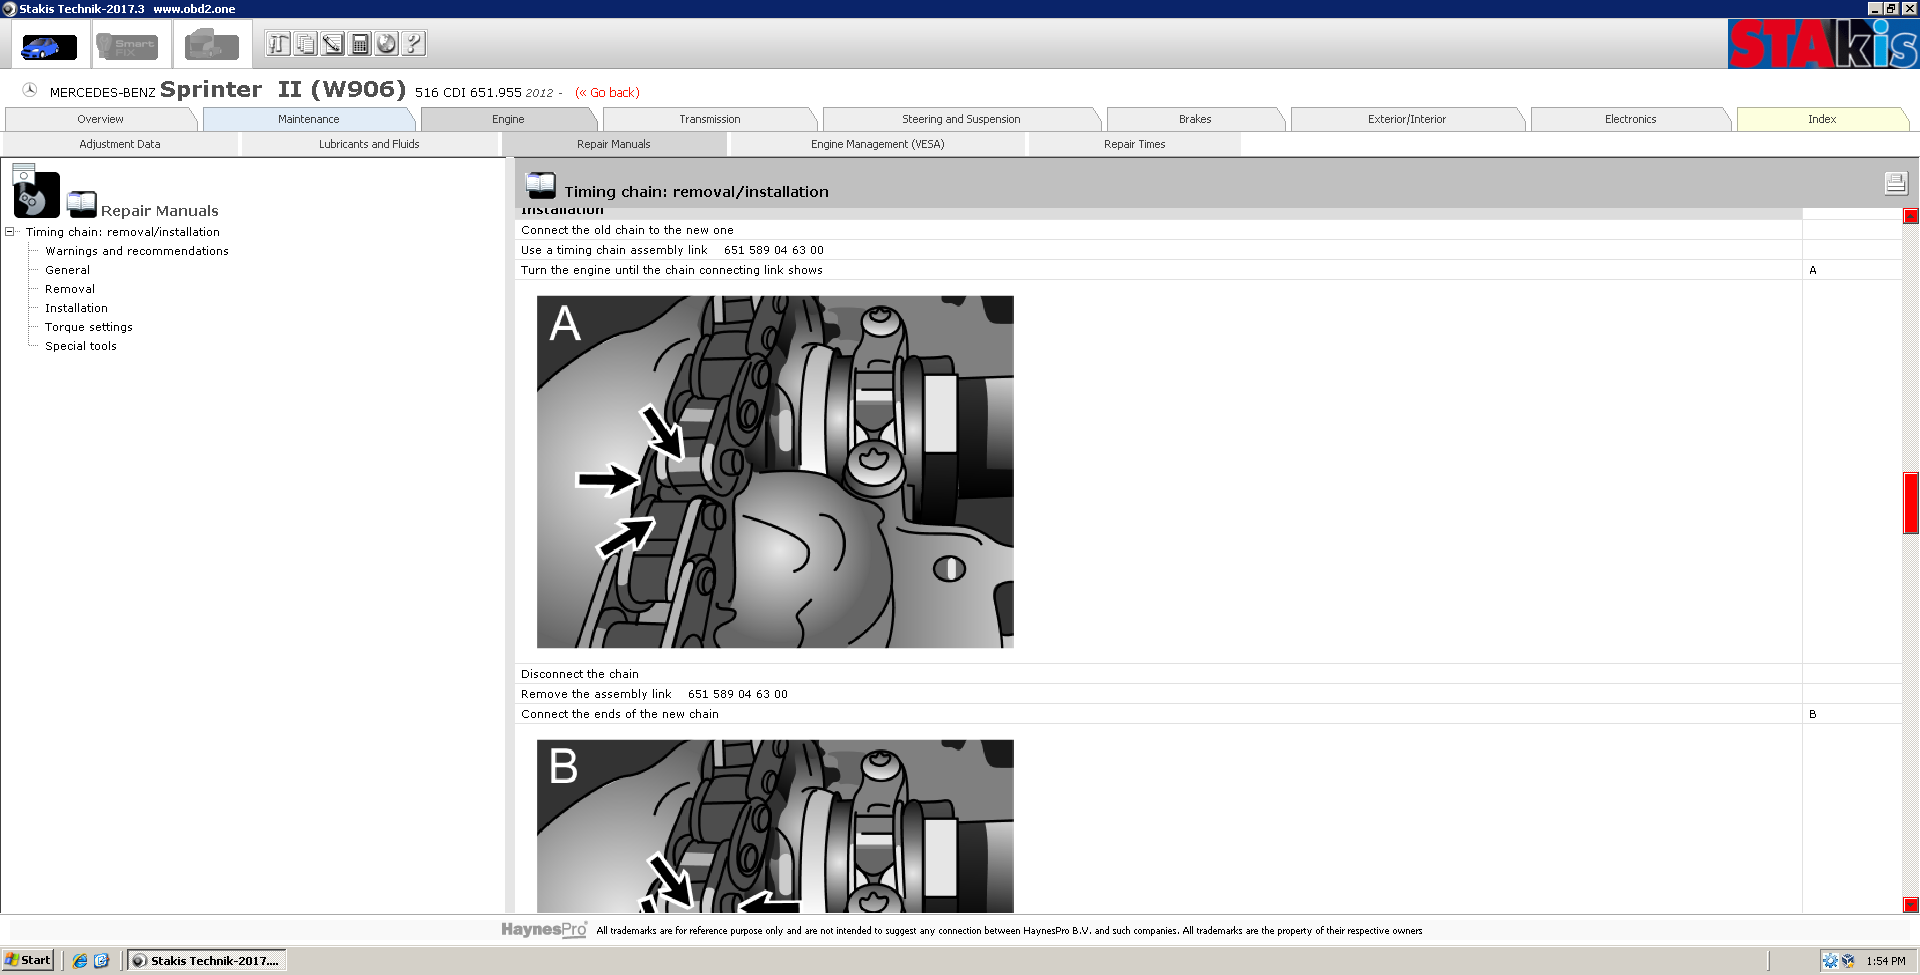Image resolution: width=1920 pixels, height=975 pixels.
Task: Click the Windows Start button
Action: click(x=28, y=960)
